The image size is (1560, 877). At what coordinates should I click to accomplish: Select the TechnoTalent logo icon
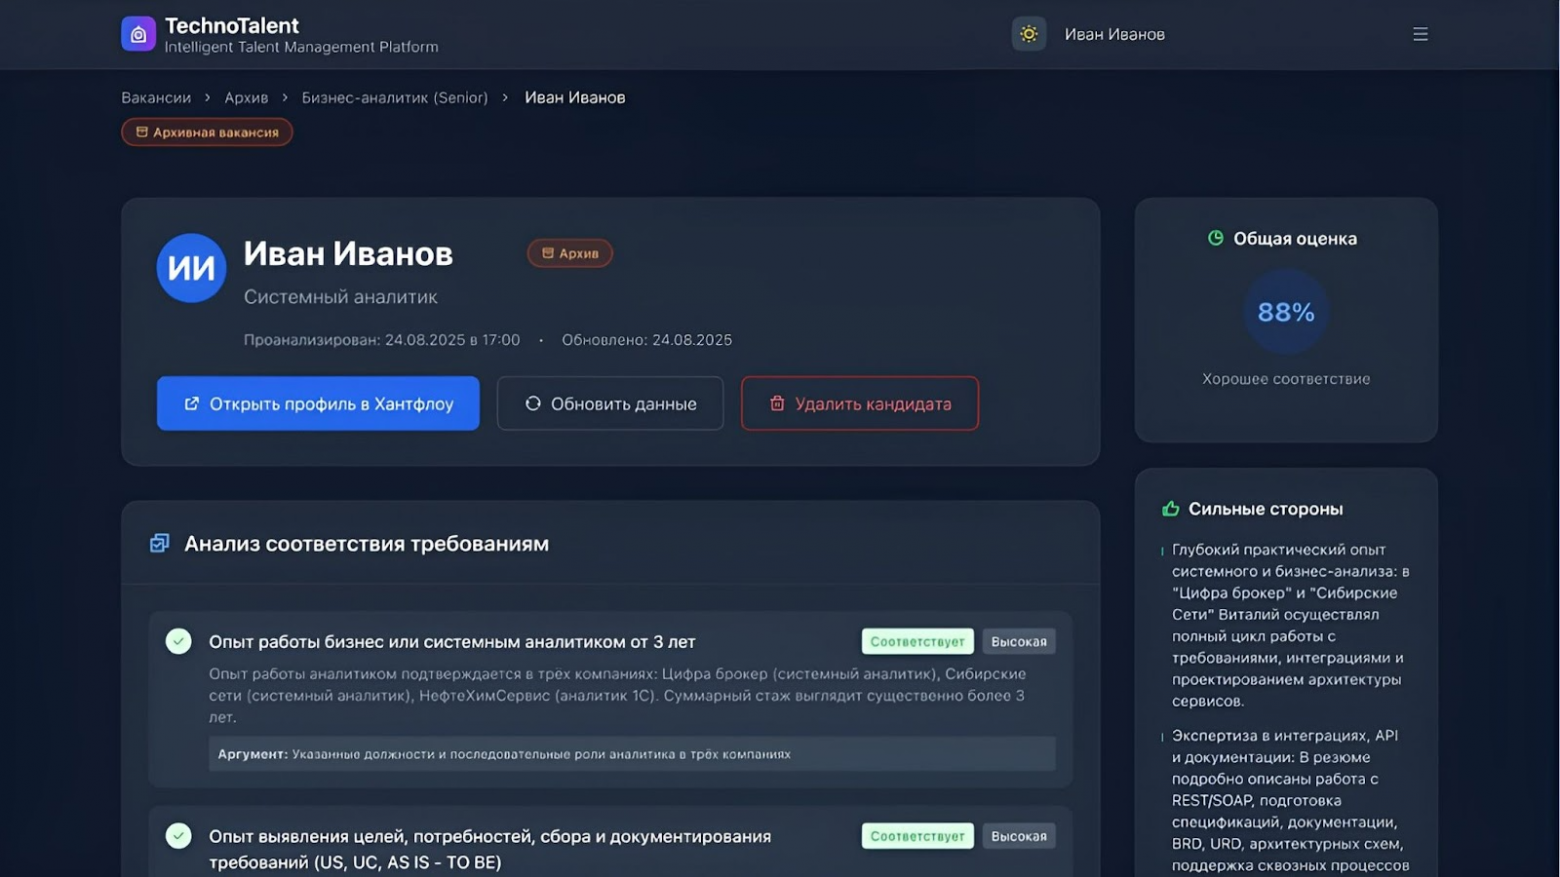click(137, 33)
